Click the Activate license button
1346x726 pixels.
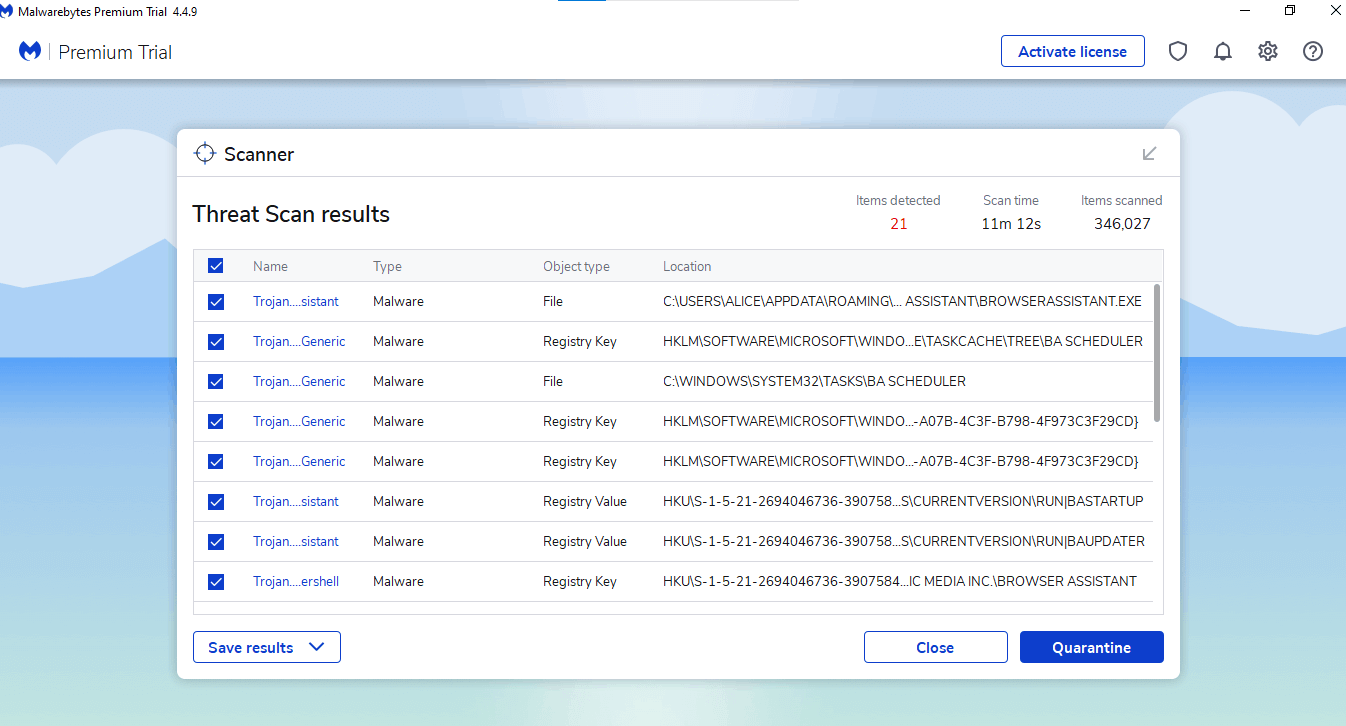[x=1072, y=52]
